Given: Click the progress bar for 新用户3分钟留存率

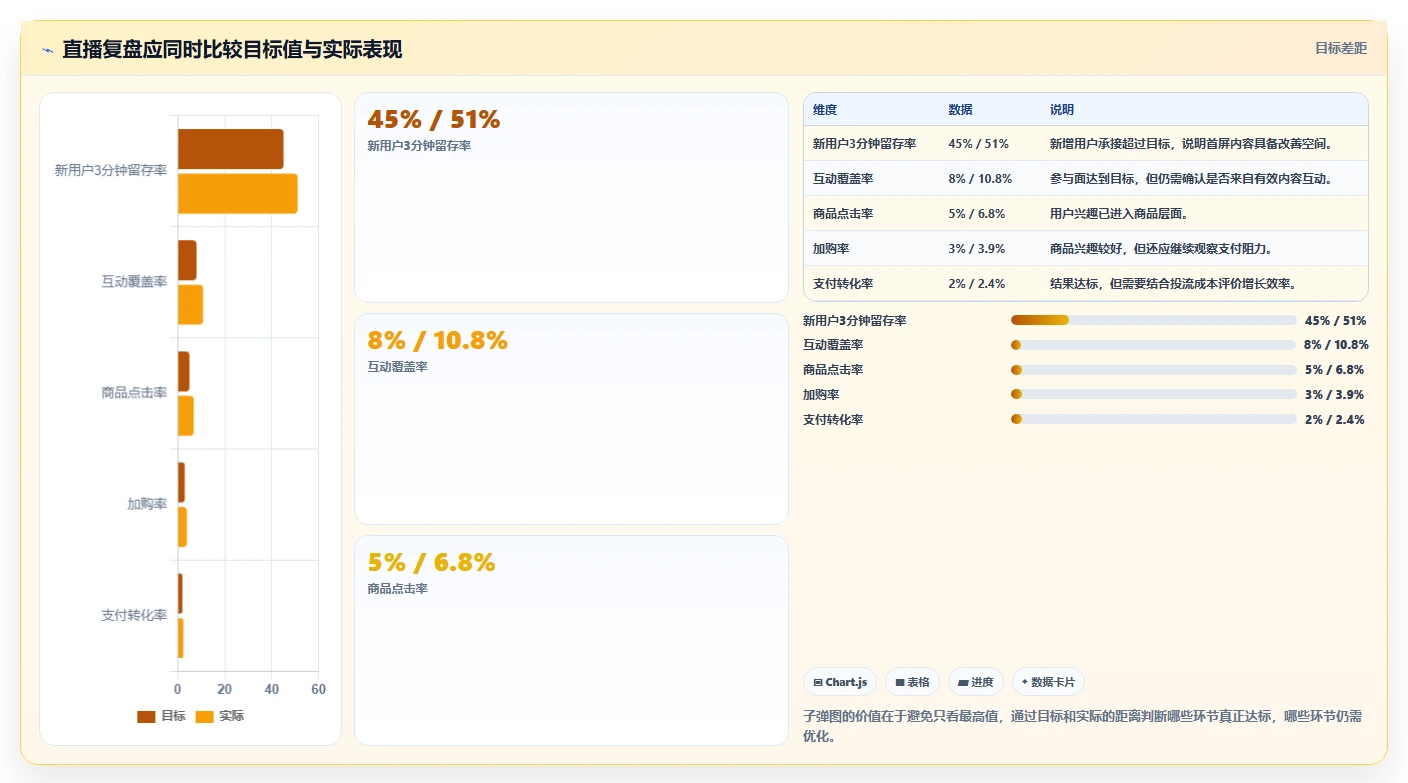Looking at the screenshot, I should [x=1154, y=320].
